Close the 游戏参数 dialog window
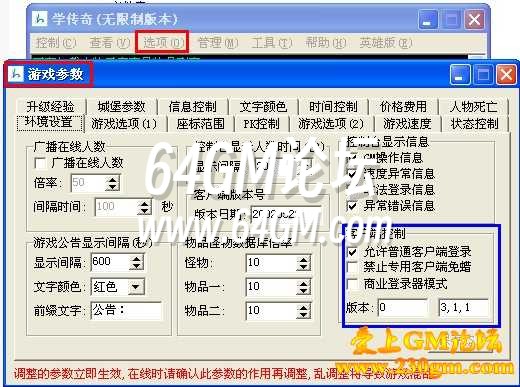This screenshot has height=387, width=520. (506, 74)
